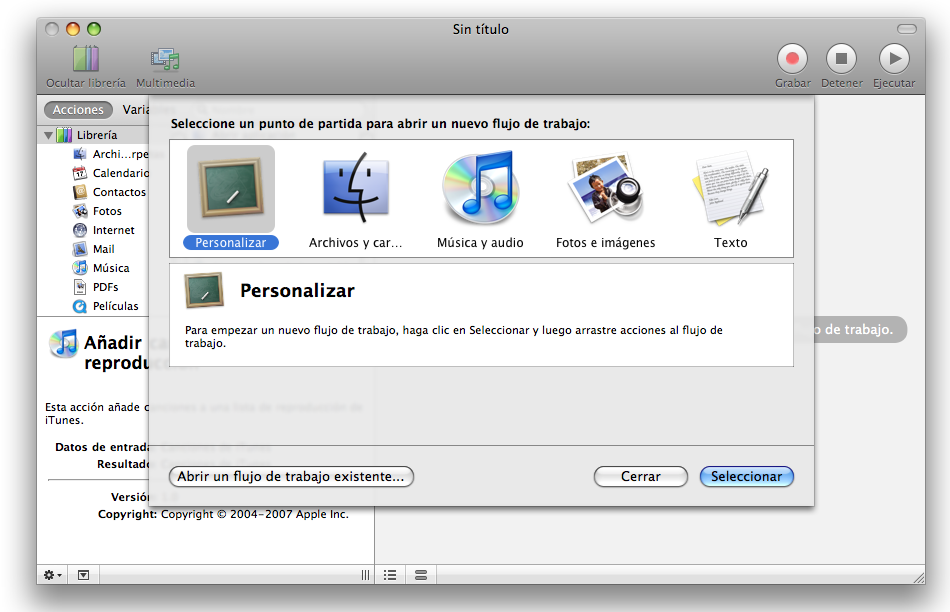Select Películas in the library list
950x612 pixels.
click(105, 306)
